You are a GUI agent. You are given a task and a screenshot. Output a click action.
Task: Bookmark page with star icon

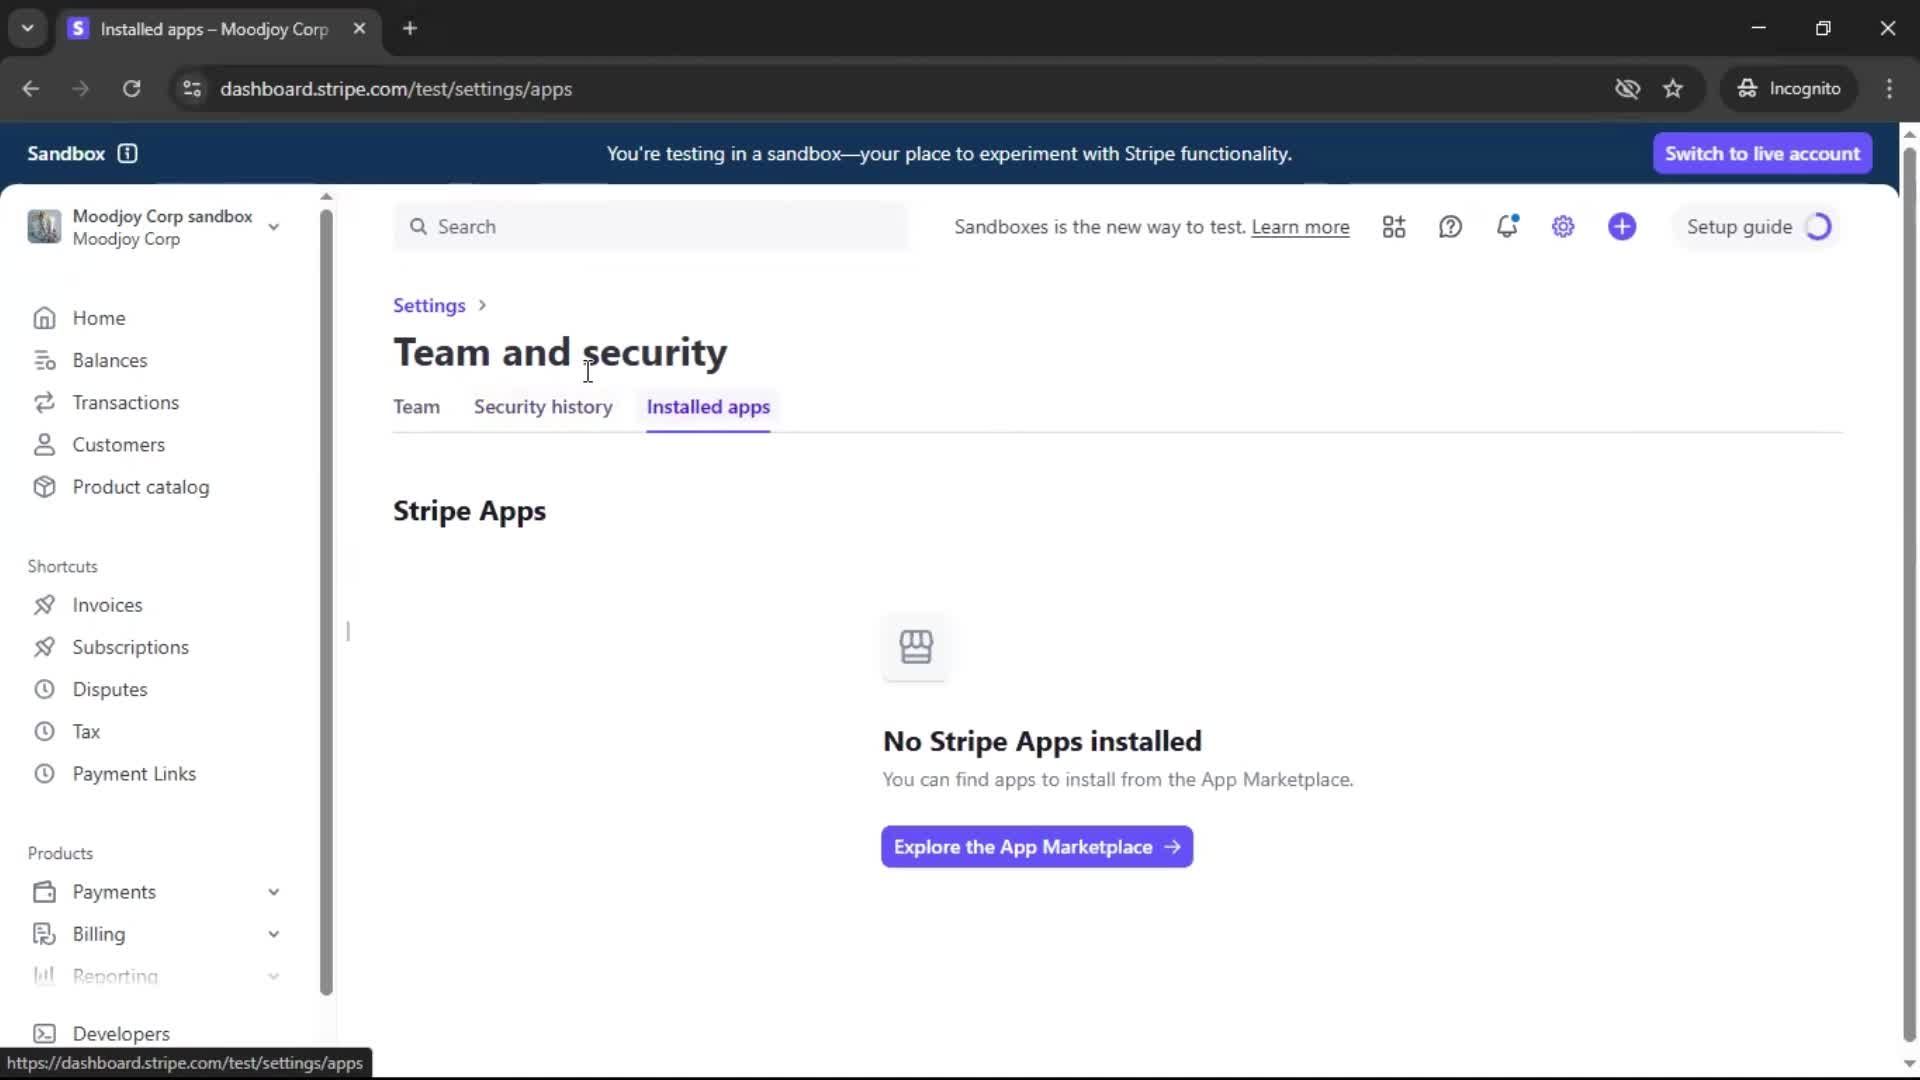pyautogui.click(x=1673, y=89)
